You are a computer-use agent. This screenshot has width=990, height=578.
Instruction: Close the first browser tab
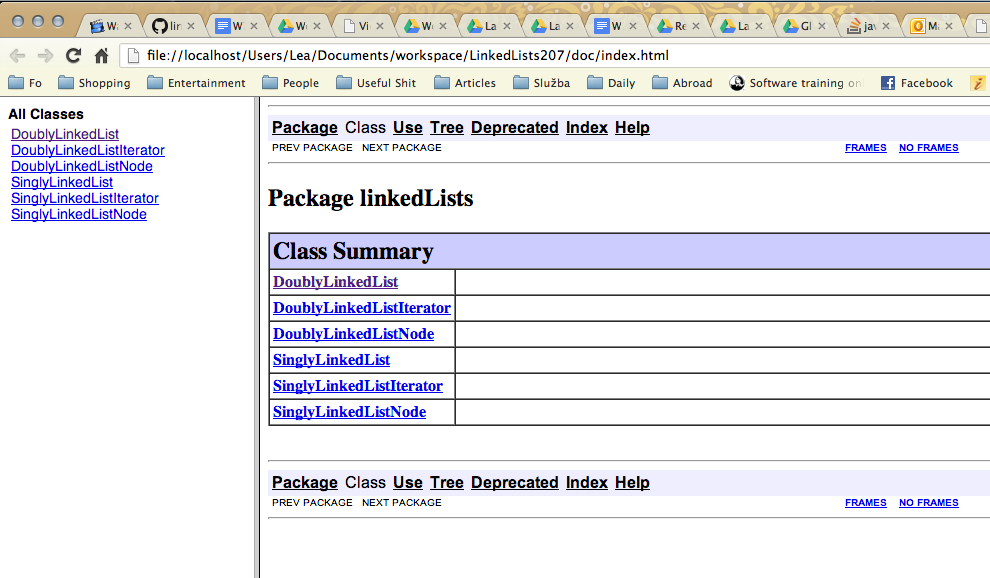[x=128, y=26]
